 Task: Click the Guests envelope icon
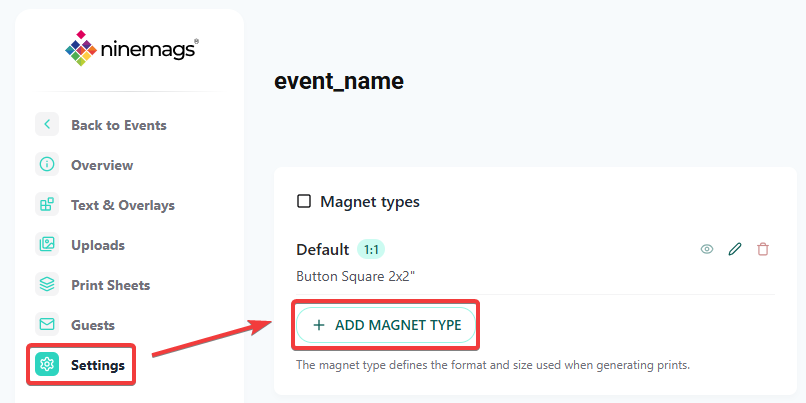point(47,325)
